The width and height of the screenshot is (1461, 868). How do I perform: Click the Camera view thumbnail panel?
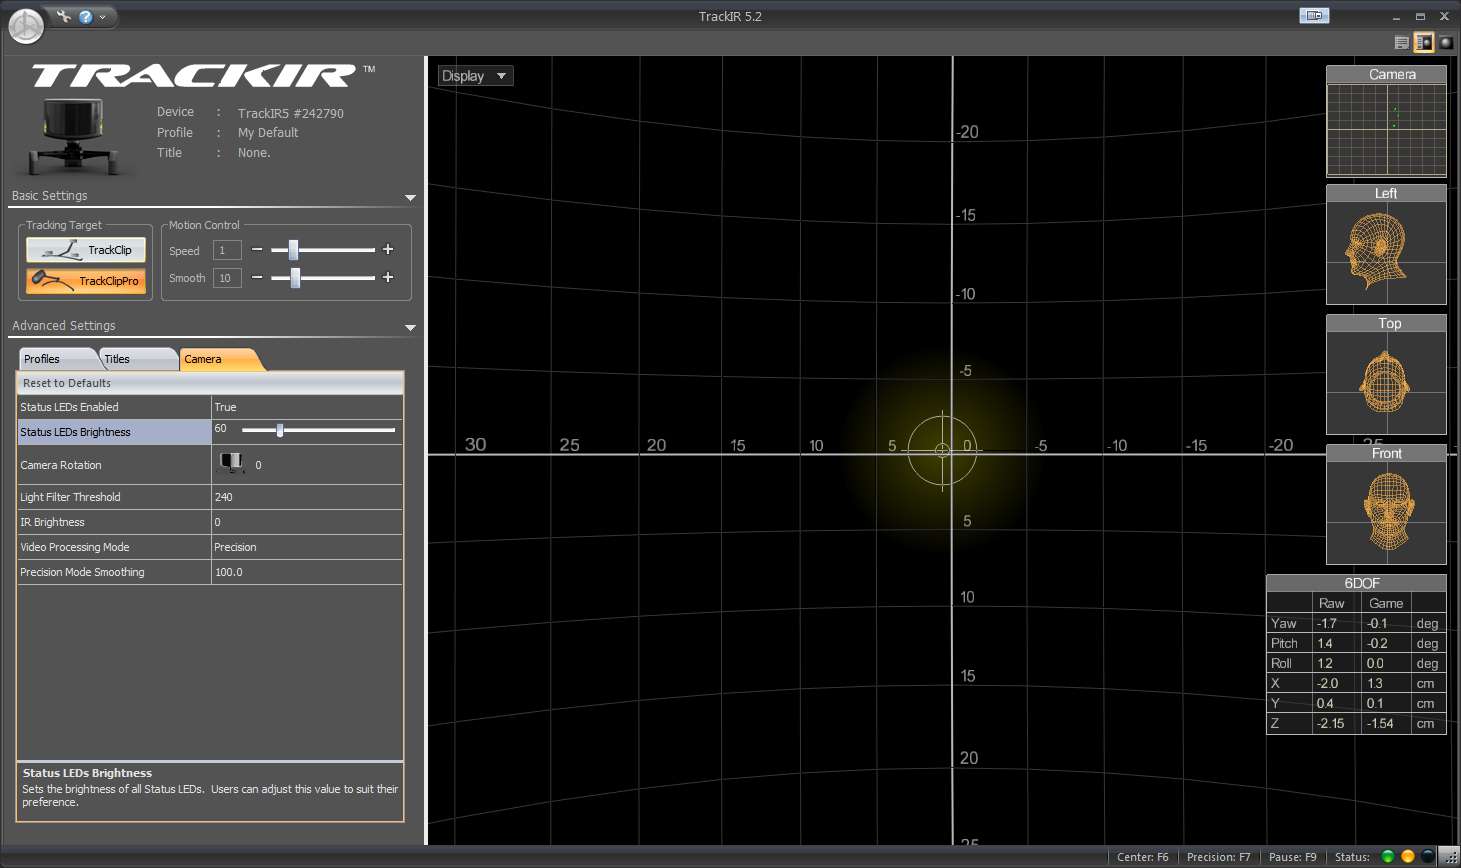click(1386, 122)
